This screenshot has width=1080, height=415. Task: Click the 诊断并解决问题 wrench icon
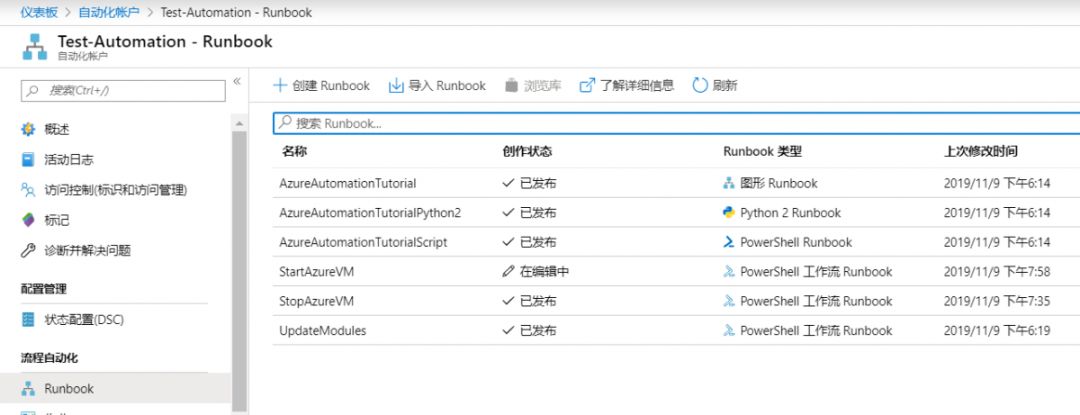coord(28,251)
